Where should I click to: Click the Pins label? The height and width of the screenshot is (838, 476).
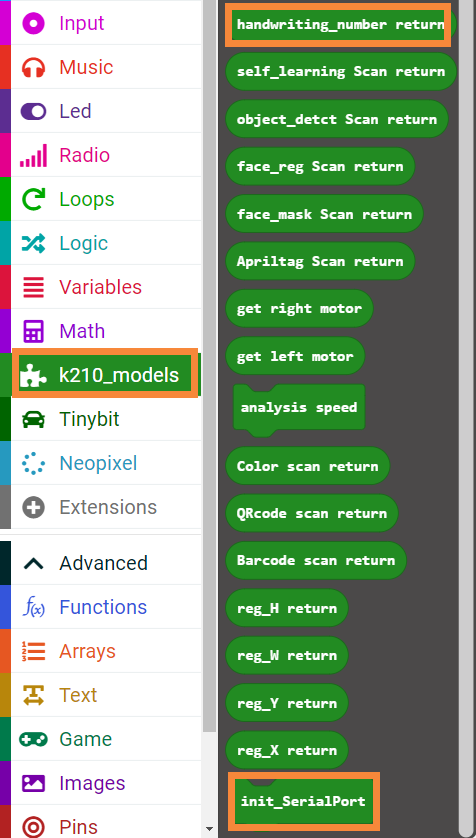(78, 826)
